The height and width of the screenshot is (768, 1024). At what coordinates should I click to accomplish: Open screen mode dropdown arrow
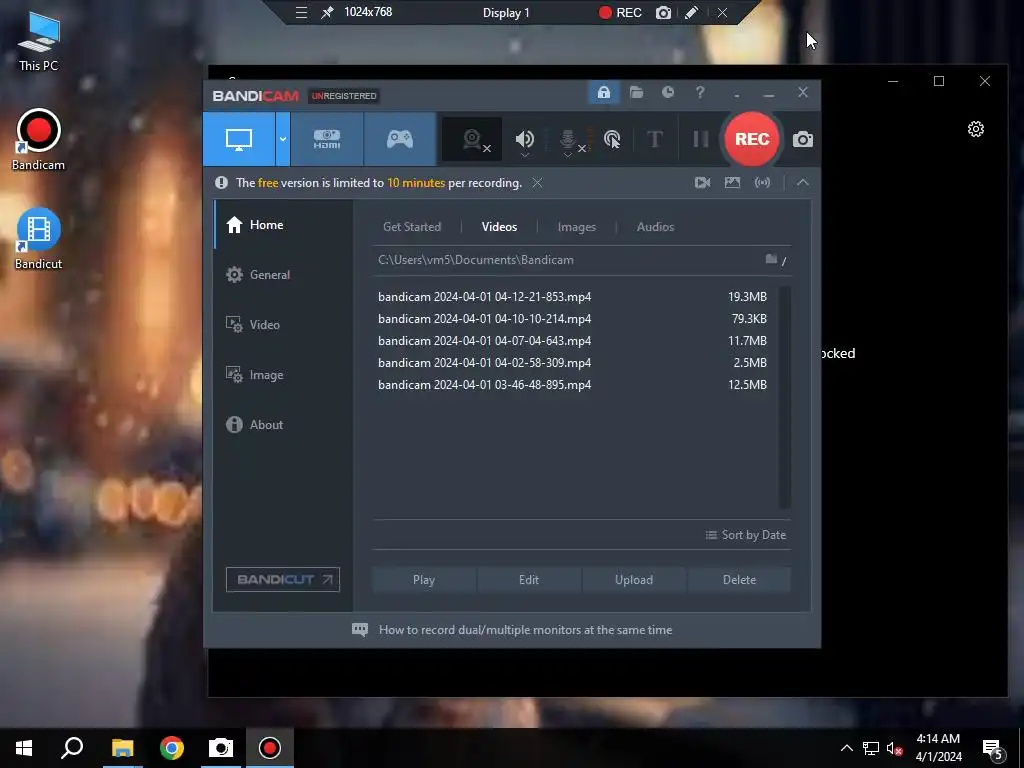click(x=283, y=139)
